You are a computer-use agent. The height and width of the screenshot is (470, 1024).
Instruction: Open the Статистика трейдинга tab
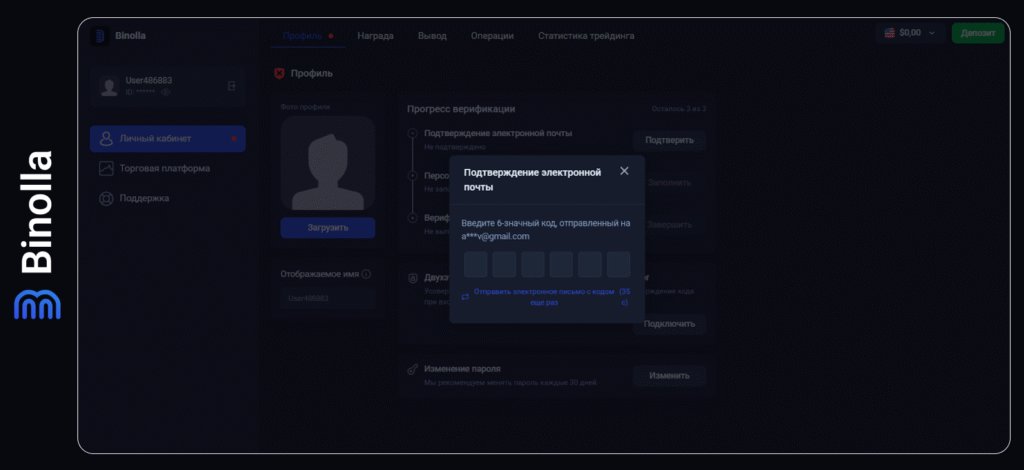coord(585,36)
